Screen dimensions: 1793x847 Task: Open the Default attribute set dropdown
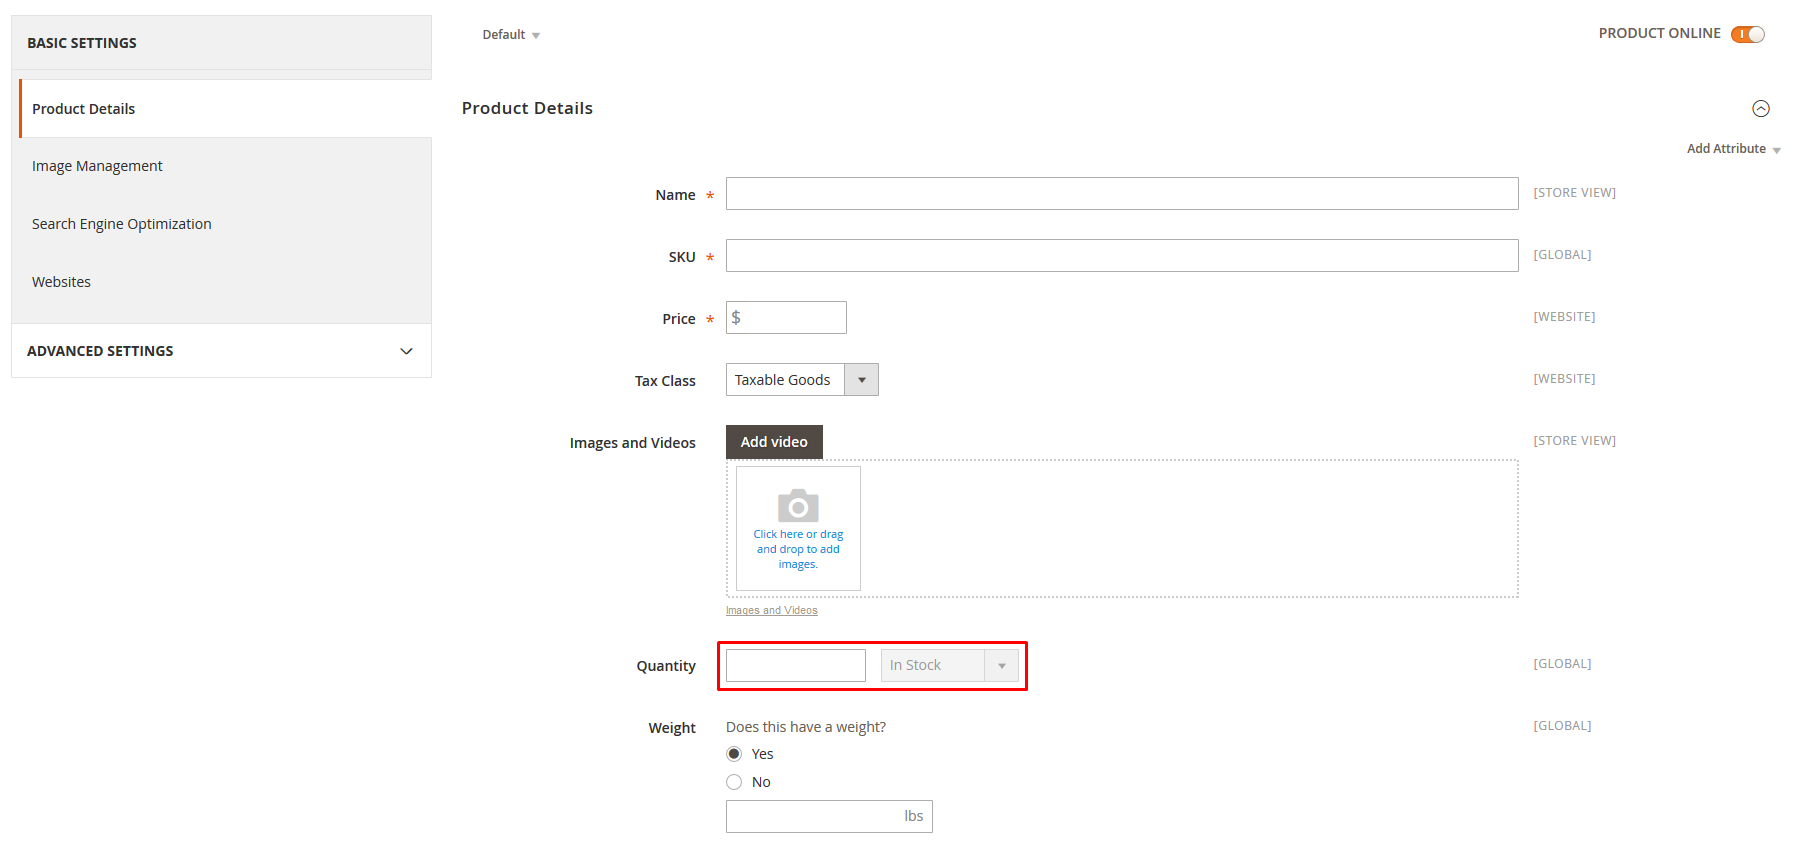pyautogui.click(x=510, y=35)
